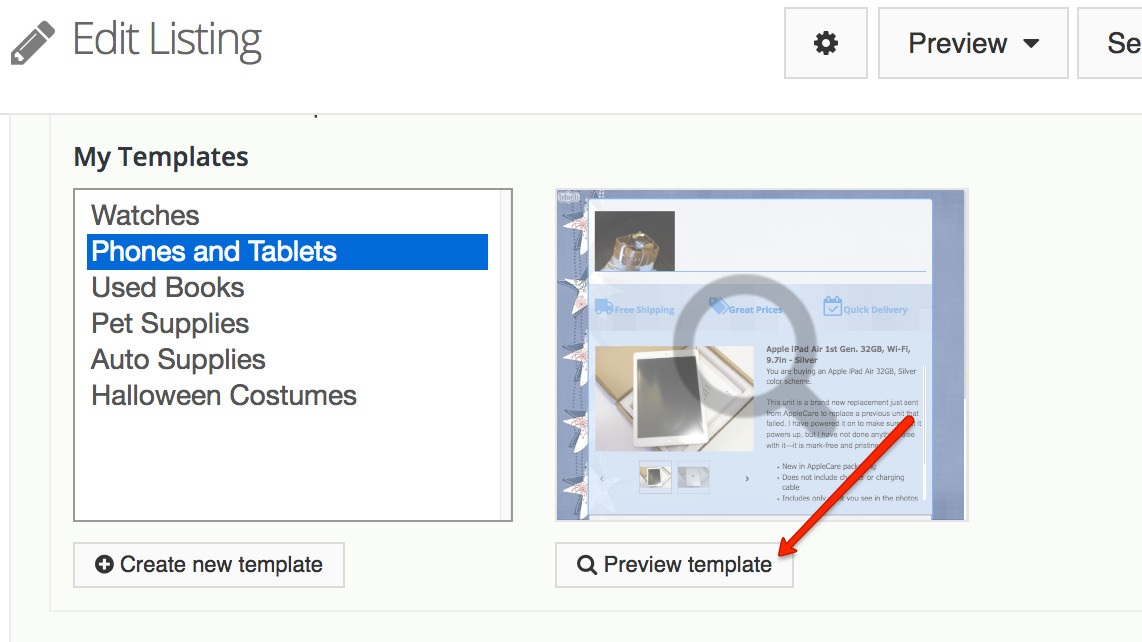Click the Create new template button
Viewport: 1142px width, 642px height.
(x=209, y=565)
